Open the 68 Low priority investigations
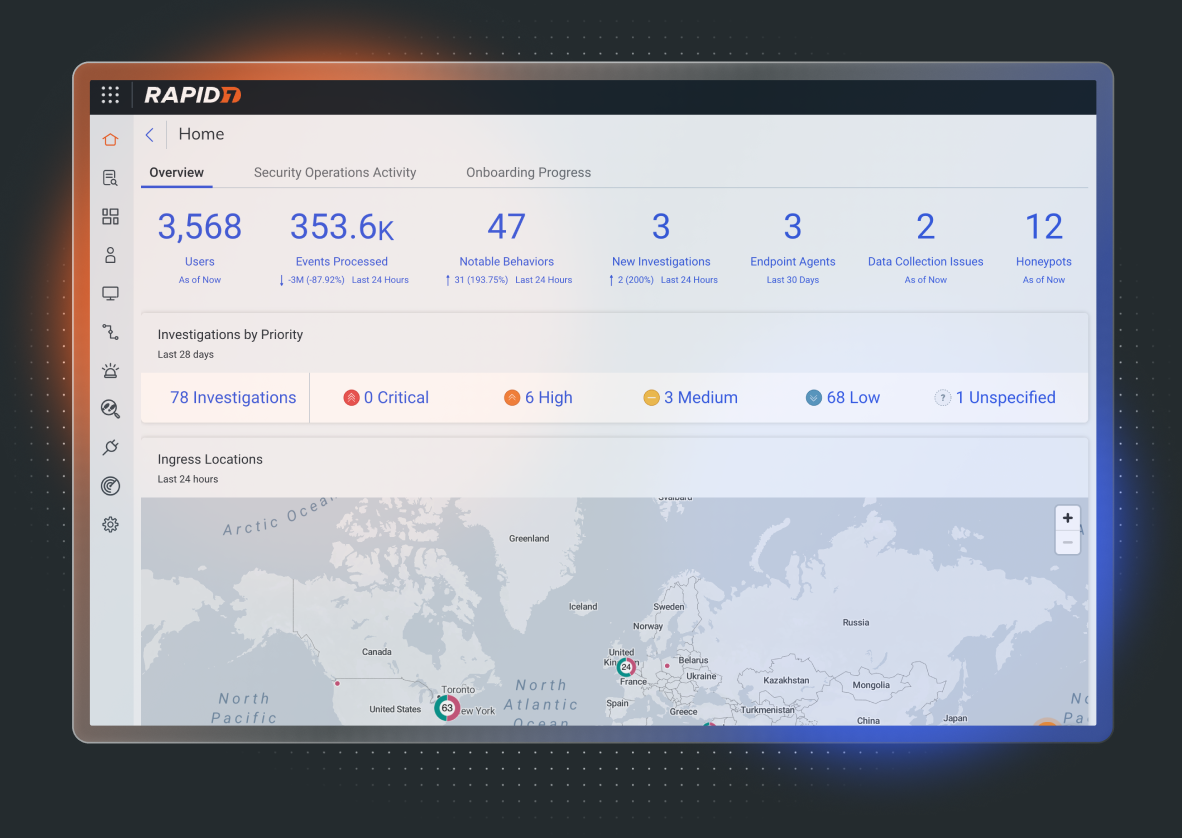The width and height of the screenshot is (1182, 838). click(843, 398)
